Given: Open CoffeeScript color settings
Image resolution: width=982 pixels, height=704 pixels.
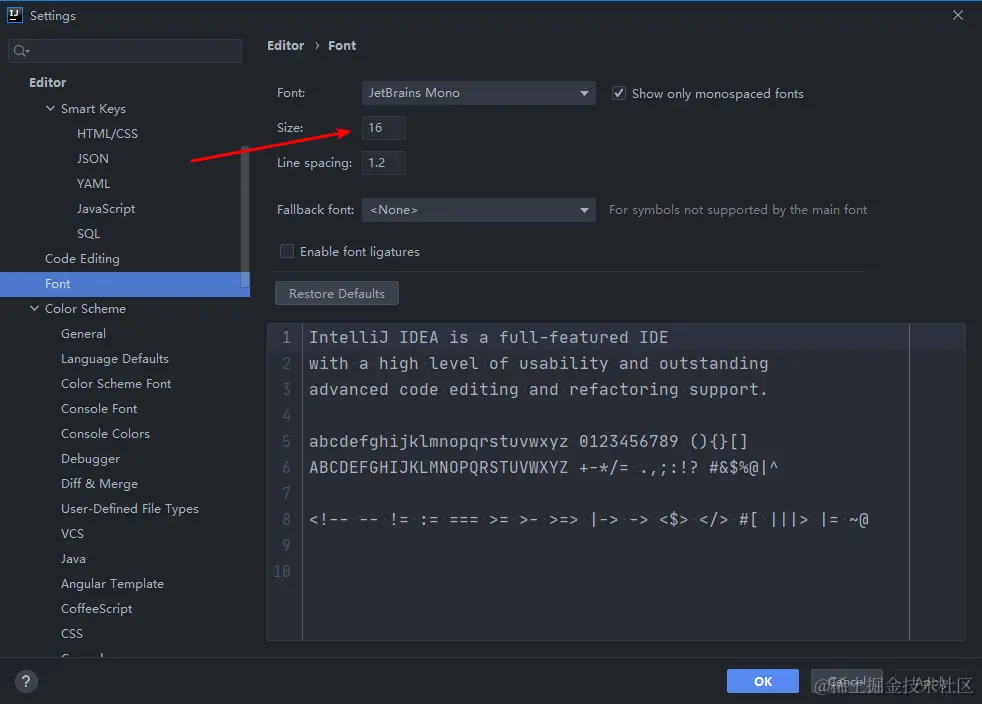Looking at the screenshot, I should coord(96,609).
